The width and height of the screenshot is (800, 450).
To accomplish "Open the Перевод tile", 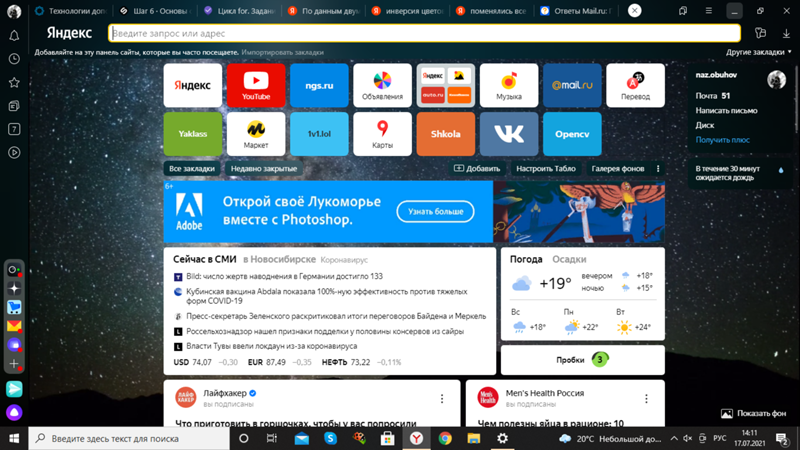I will 635,85.
